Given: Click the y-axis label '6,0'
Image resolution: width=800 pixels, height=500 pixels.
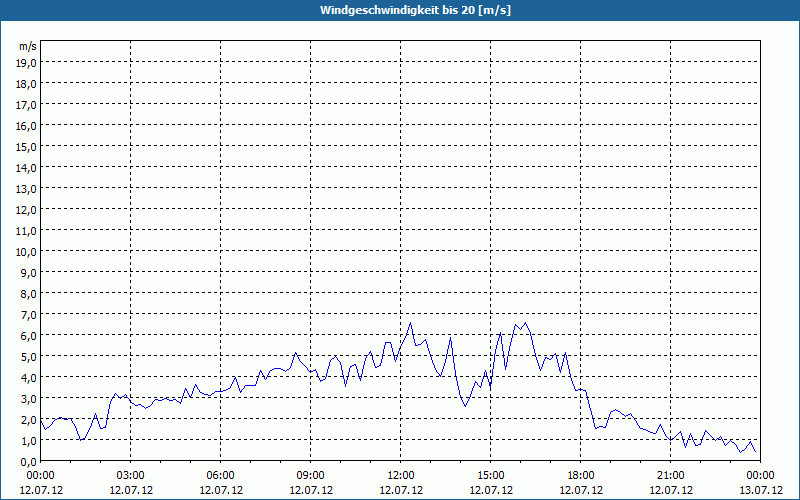Looking at the screenshot, I should tap(29, 336).
